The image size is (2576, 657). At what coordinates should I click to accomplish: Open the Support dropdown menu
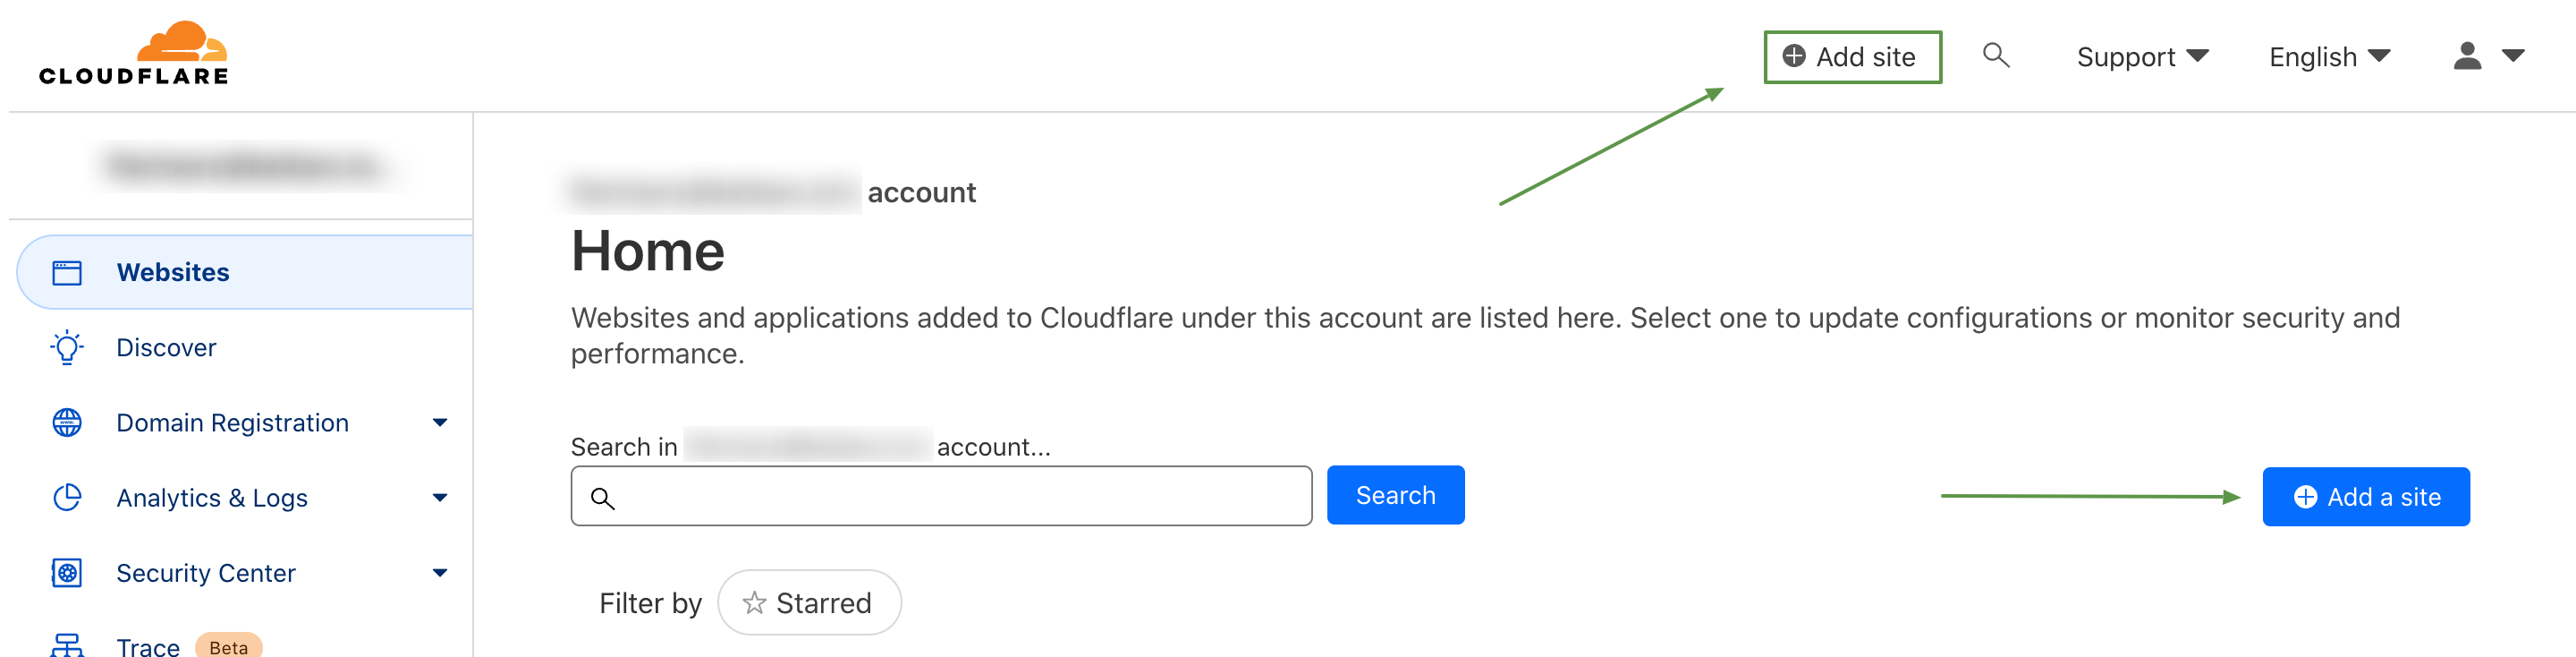tap(2142, 57)
